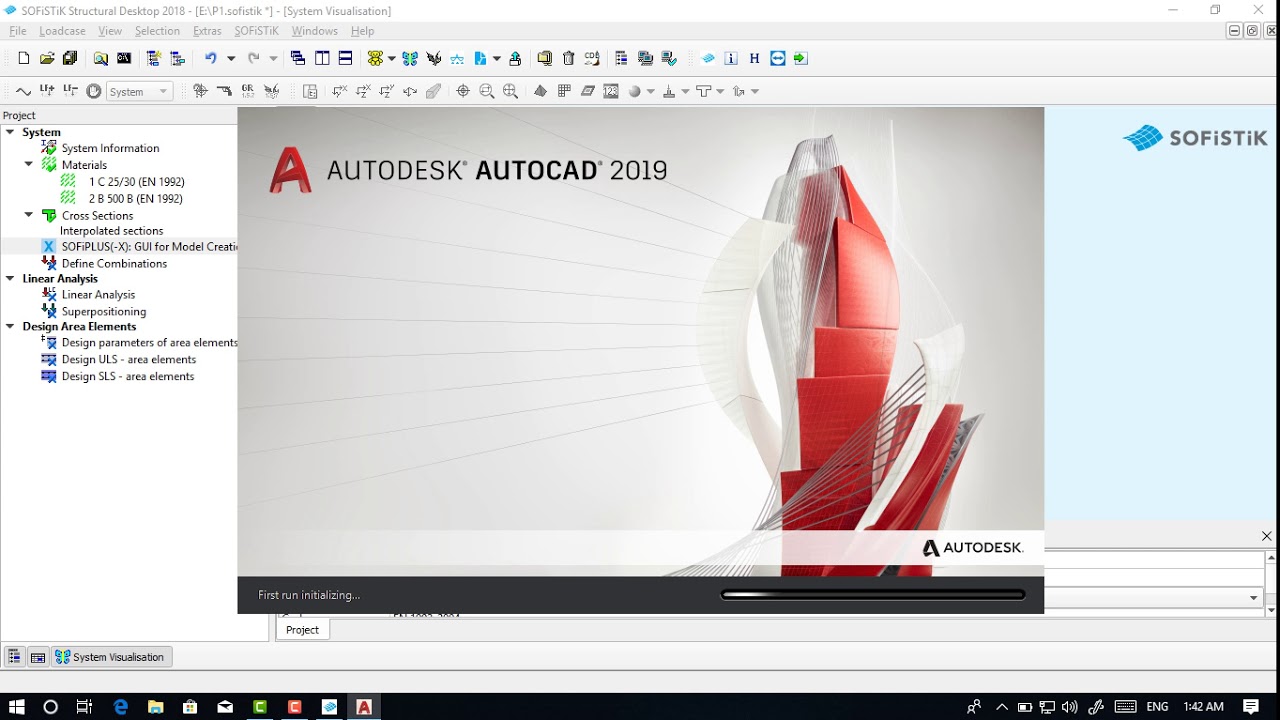Viewport: 1280px width, 720px height.
Task: Open the Selection menu
Action: tap(157, 31)
